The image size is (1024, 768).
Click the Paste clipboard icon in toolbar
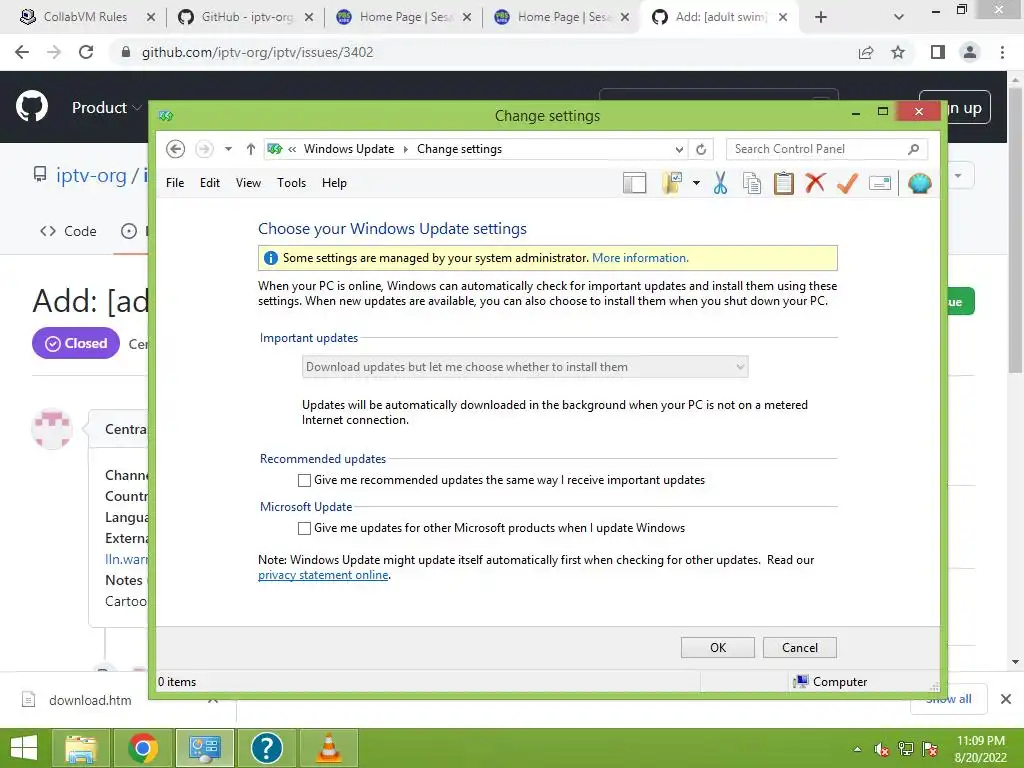(x=784, y=184)
